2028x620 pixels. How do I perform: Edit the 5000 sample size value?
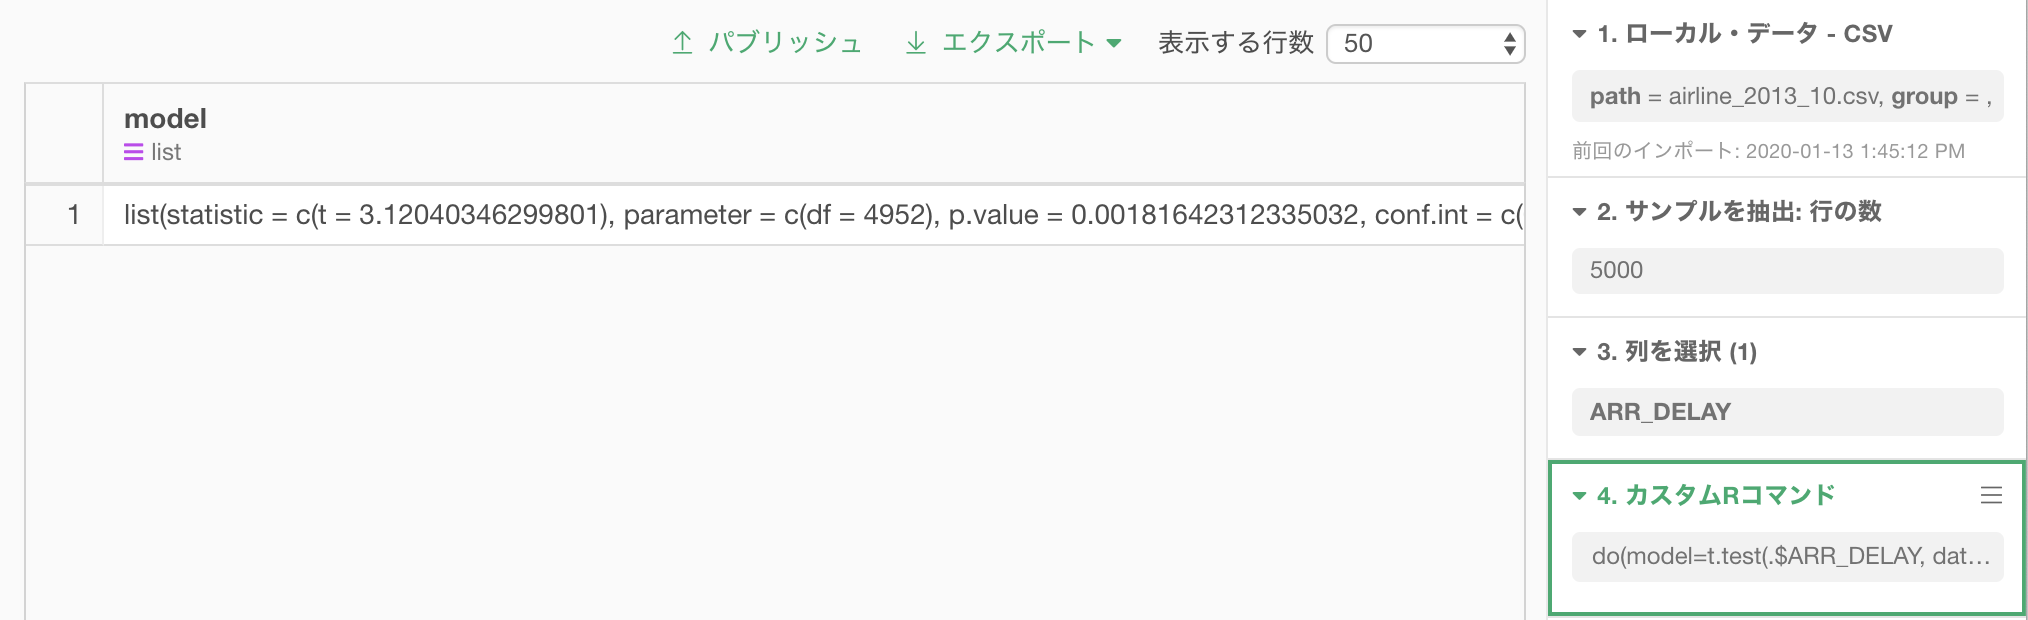coord(1787,270)
